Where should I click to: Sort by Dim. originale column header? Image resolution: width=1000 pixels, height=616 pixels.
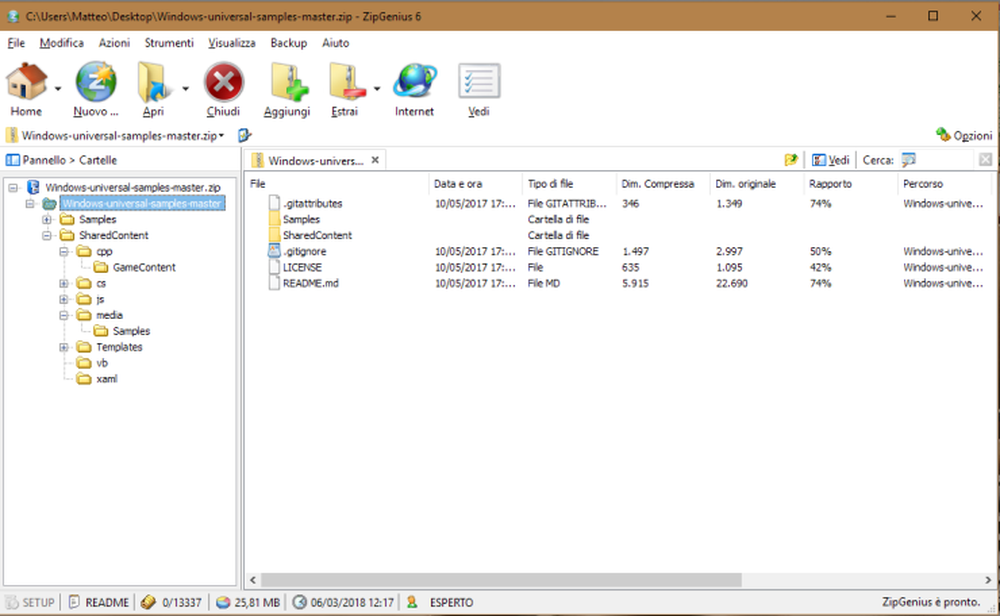pyautogui.click(x=756, y=184)
